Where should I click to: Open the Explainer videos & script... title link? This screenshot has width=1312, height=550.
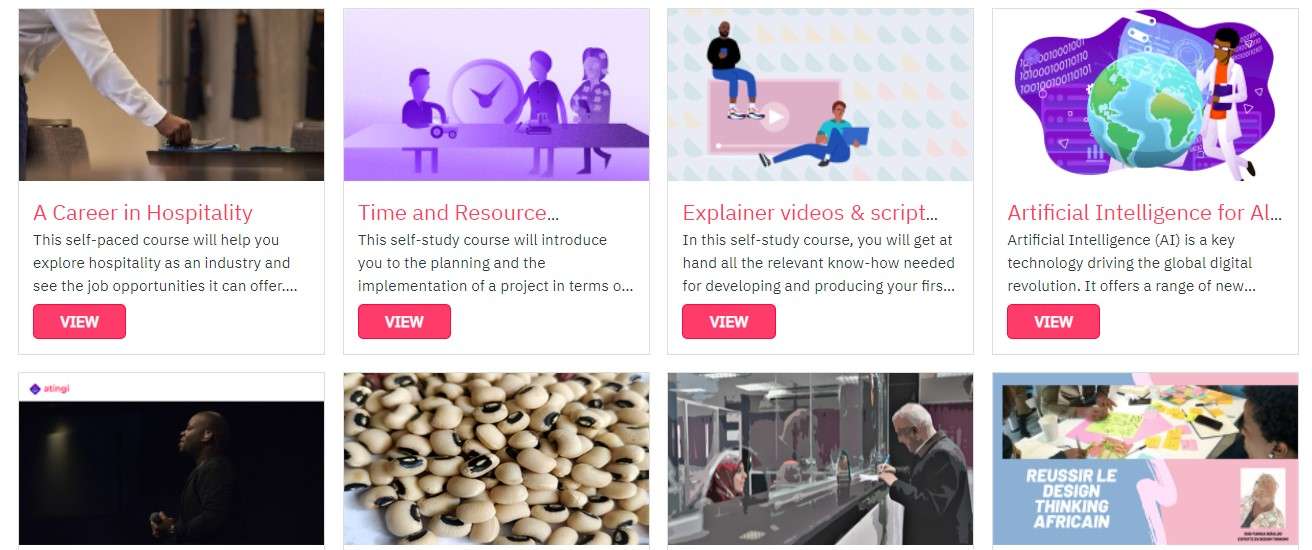point(810,213)
